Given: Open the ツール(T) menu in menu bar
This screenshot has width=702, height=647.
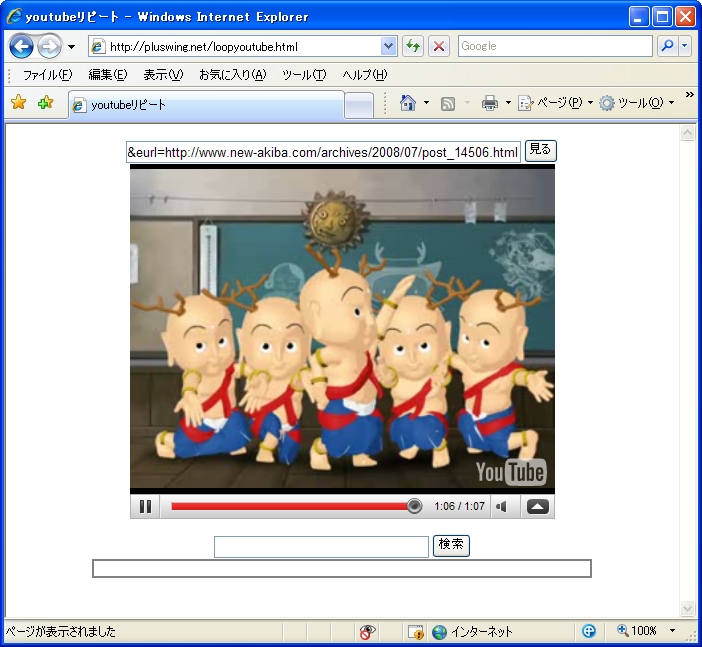Looking at the screenshot, I should point(304,75).
